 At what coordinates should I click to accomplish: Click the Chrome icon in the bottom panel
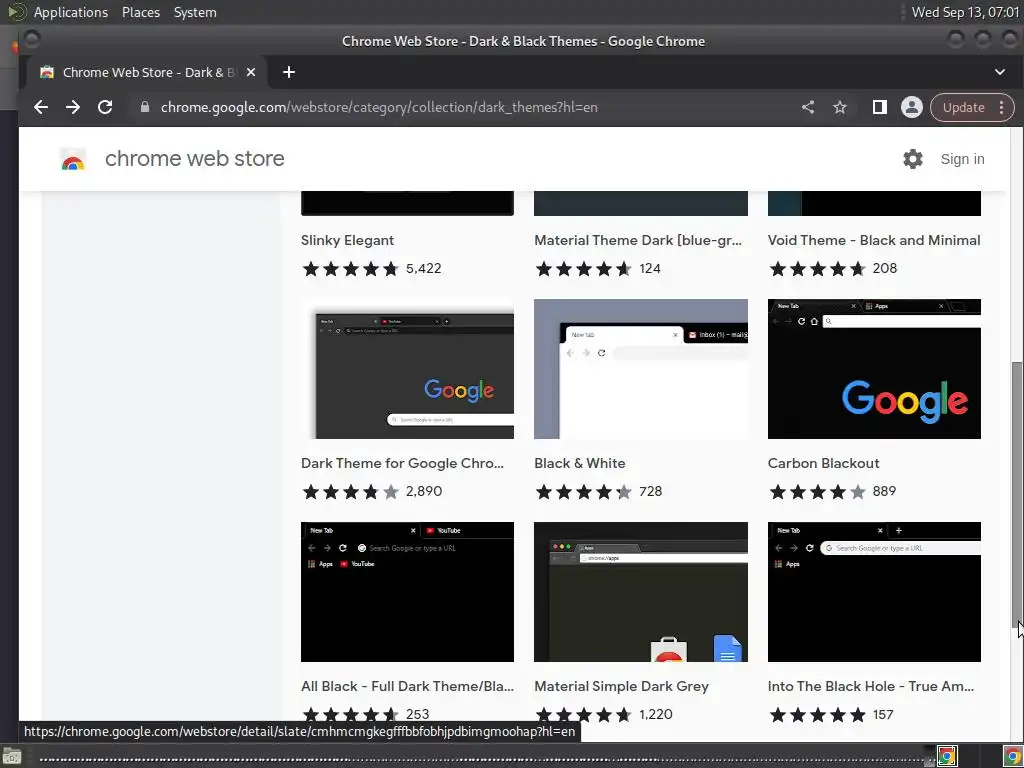click(947, 756)
